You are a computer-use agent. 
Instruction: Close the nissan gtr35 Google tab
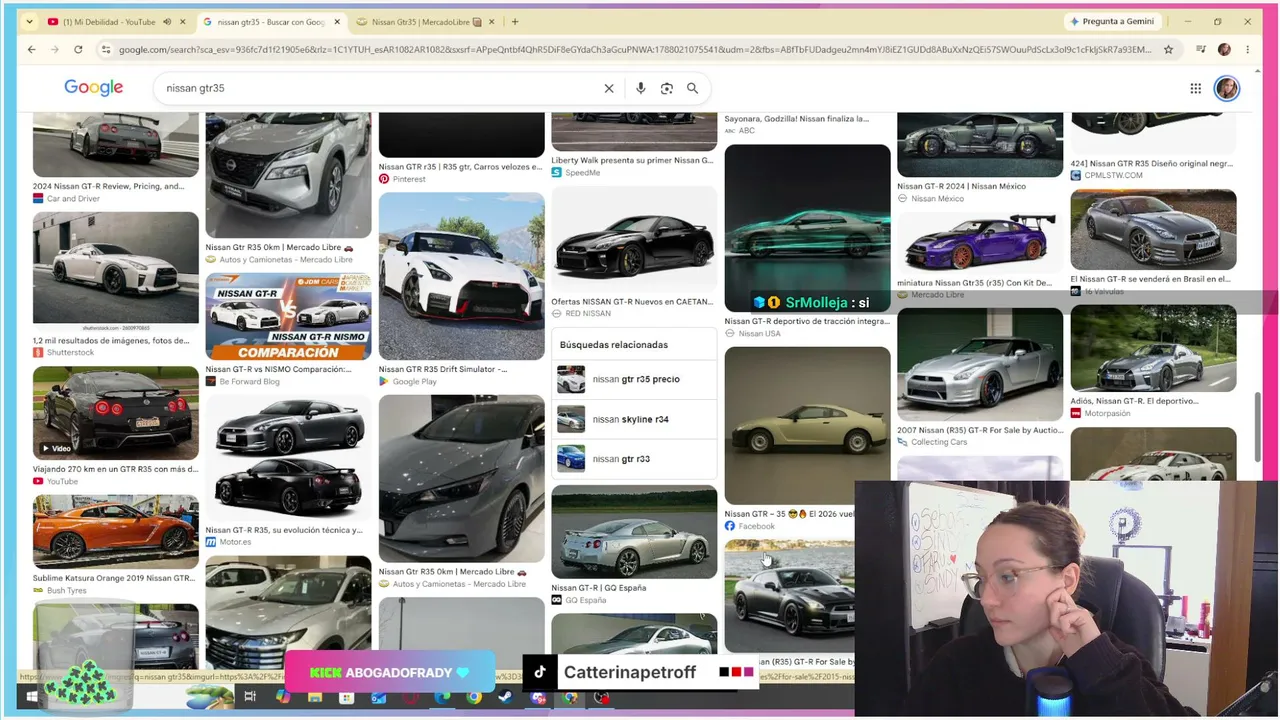coord(338,22)
